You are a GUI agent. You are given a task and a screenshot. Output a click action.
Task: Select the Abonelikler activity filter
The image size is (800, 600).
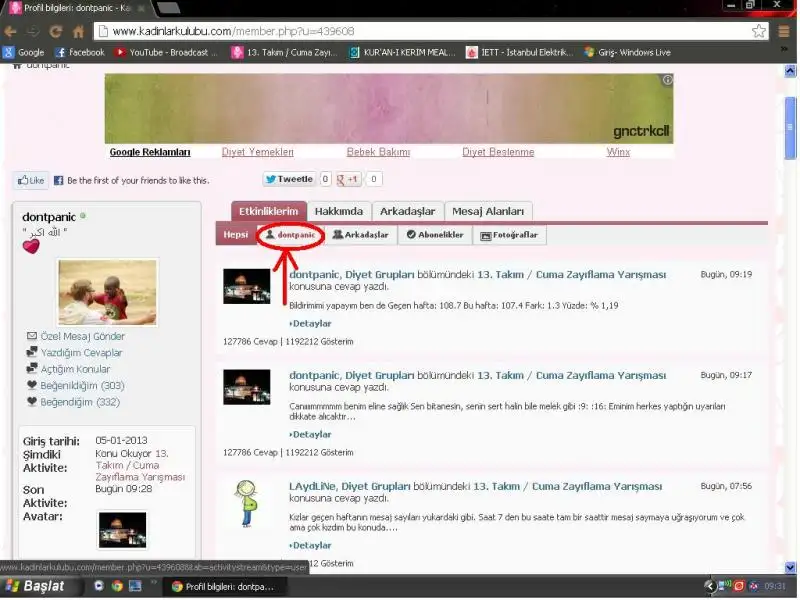435,235
